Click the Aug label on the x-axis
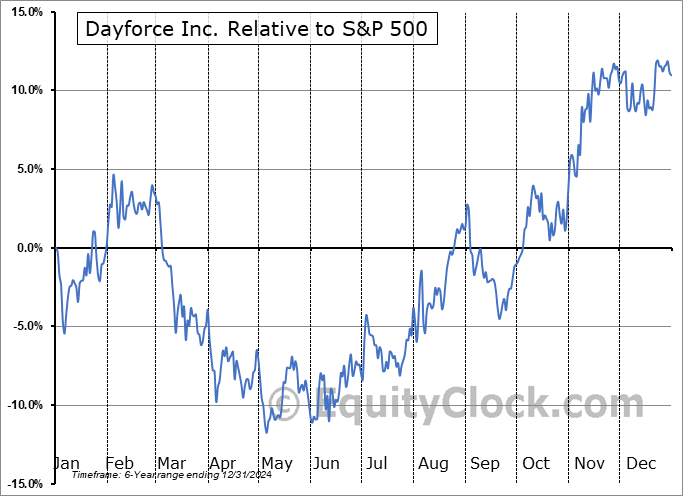 click(x=431, y=463)
